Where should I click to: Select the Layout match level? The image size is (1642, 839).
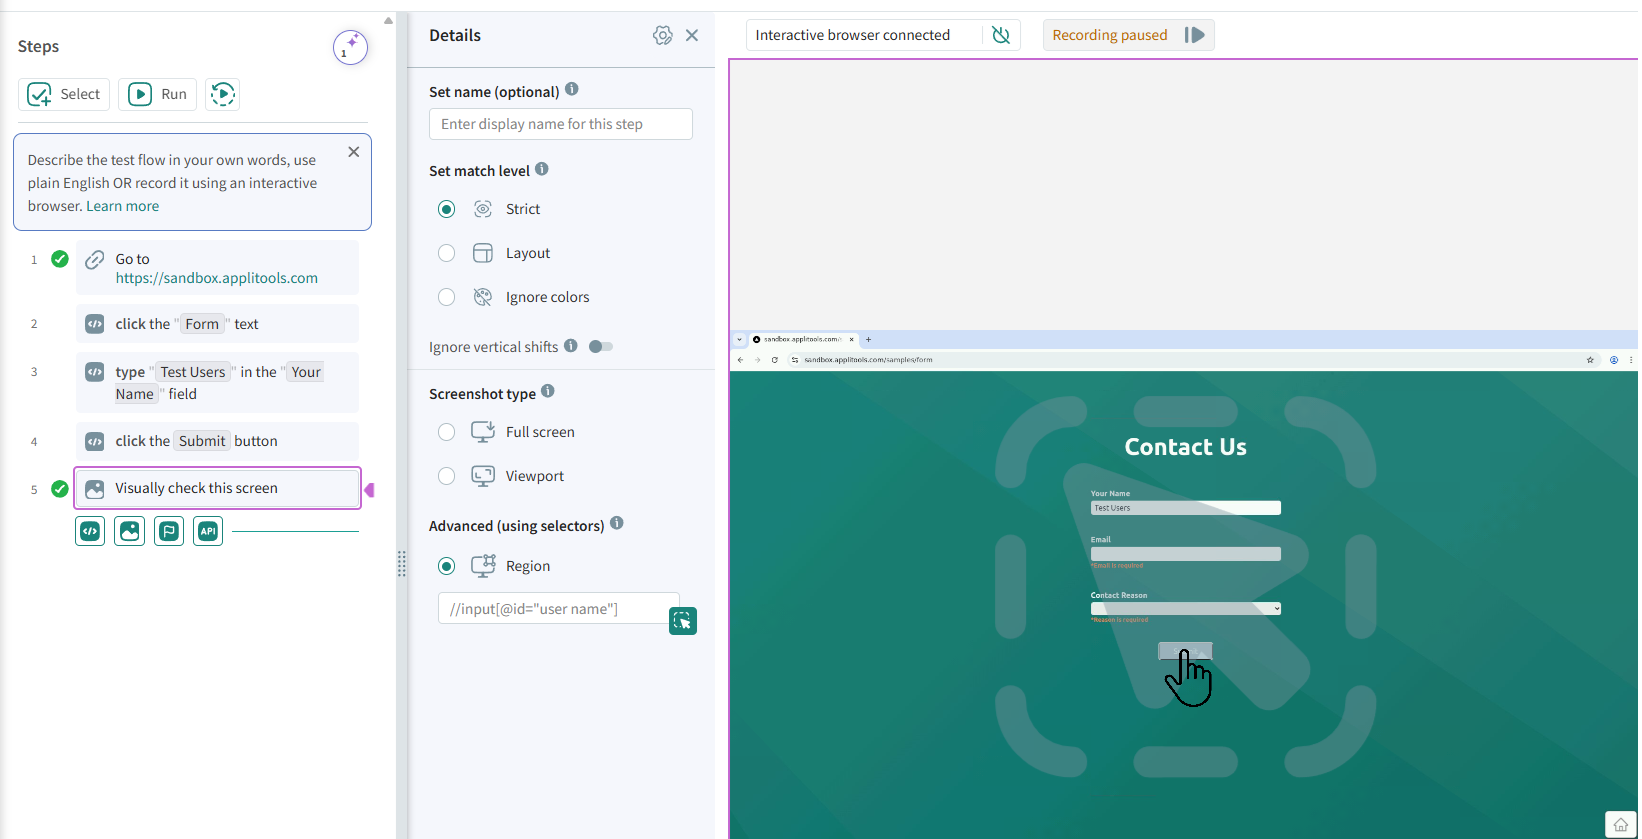[x=447, y=253]
